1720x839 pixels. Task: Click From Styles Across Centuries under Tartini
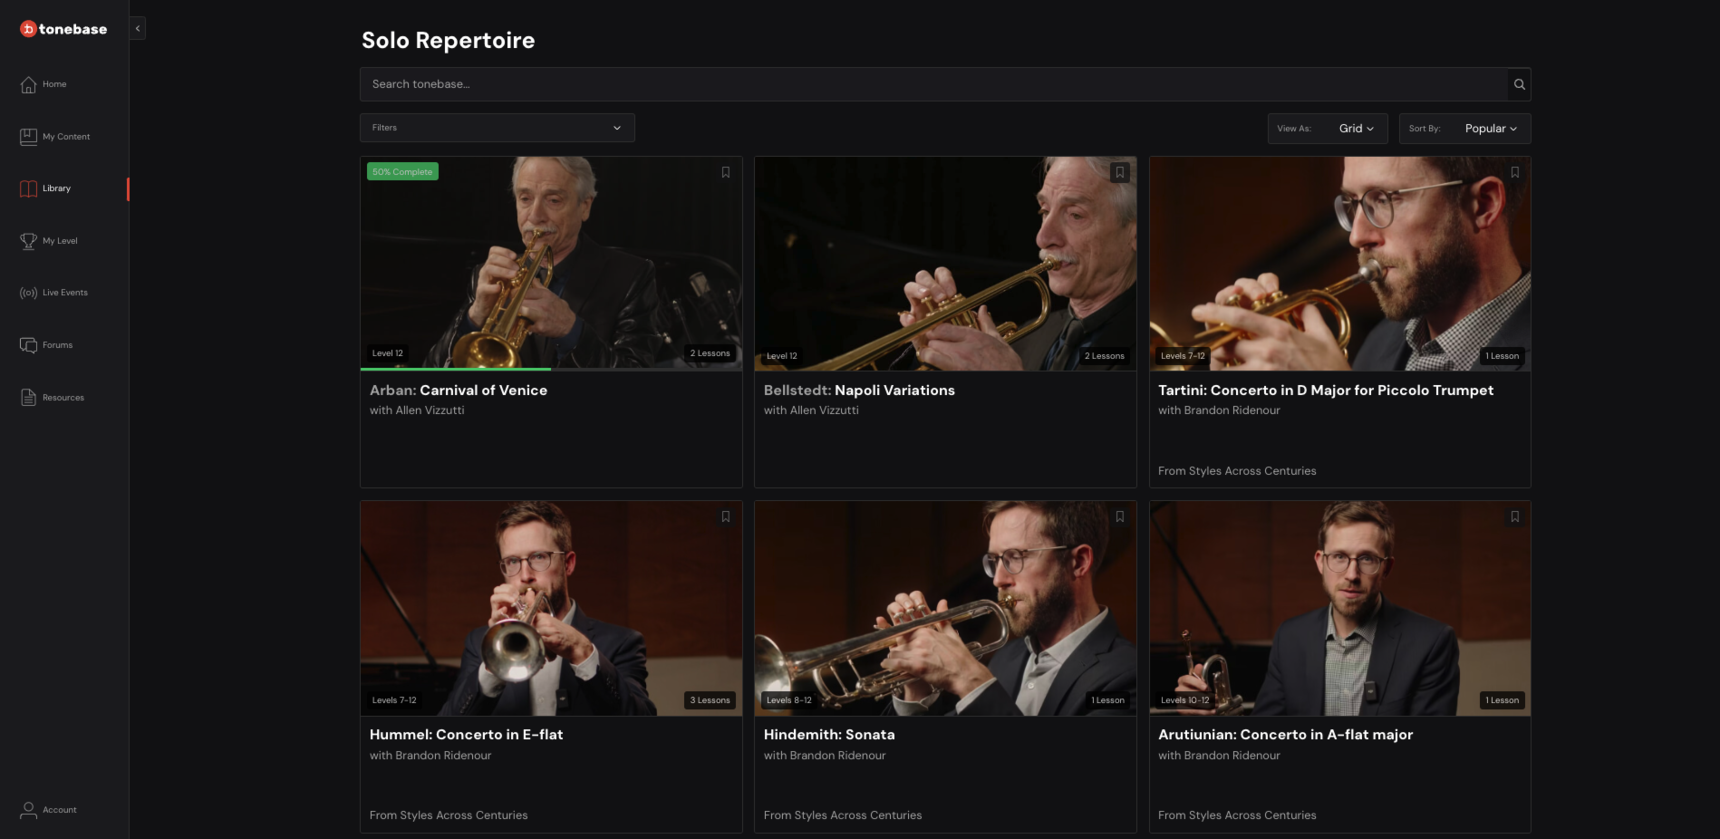[x=1237, y=471]
